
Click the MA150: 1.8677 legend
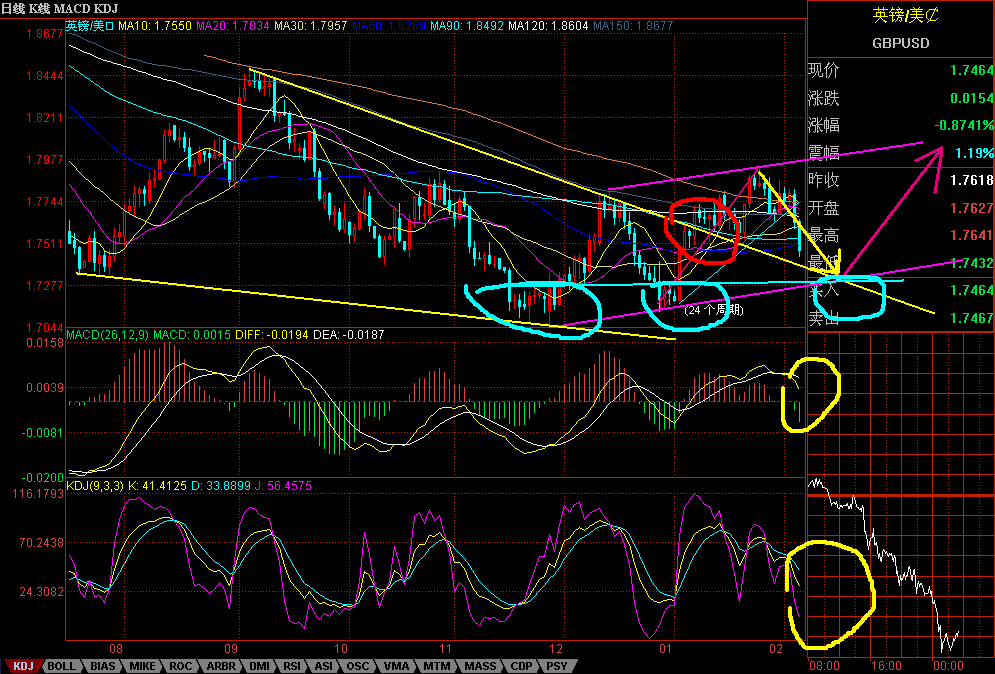(633, 26)
